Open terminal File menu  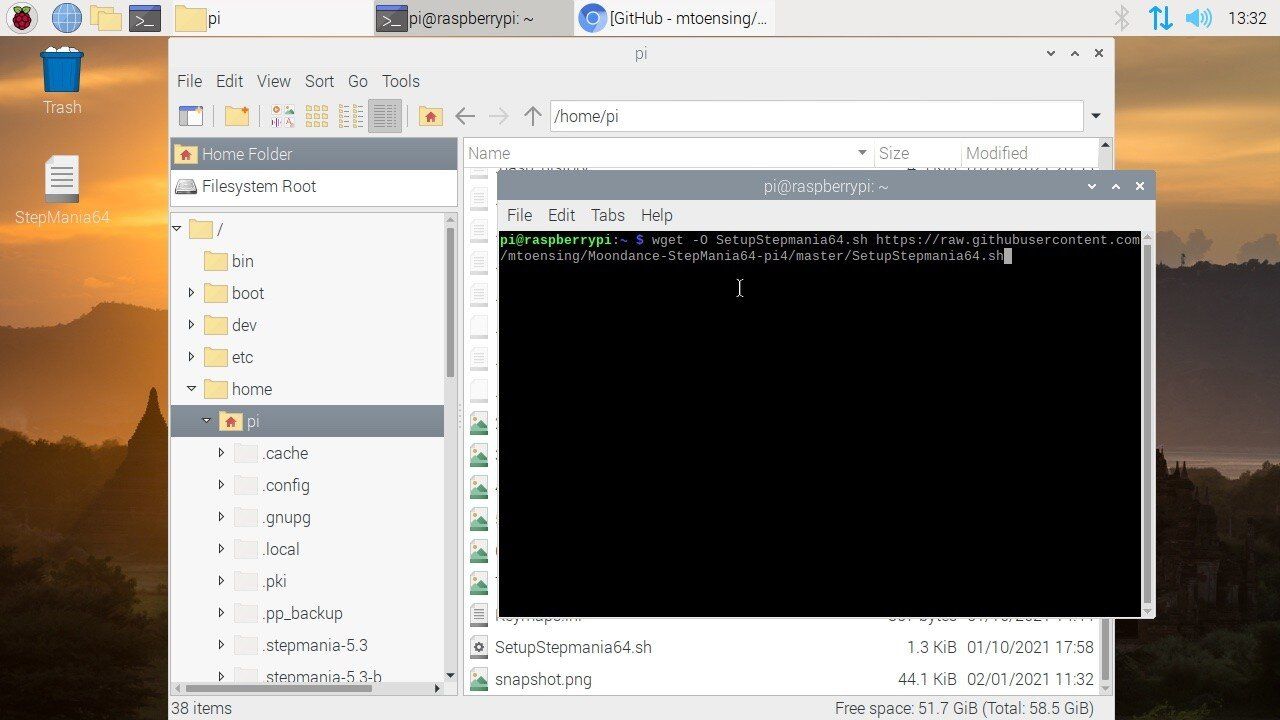pos(519,215)
